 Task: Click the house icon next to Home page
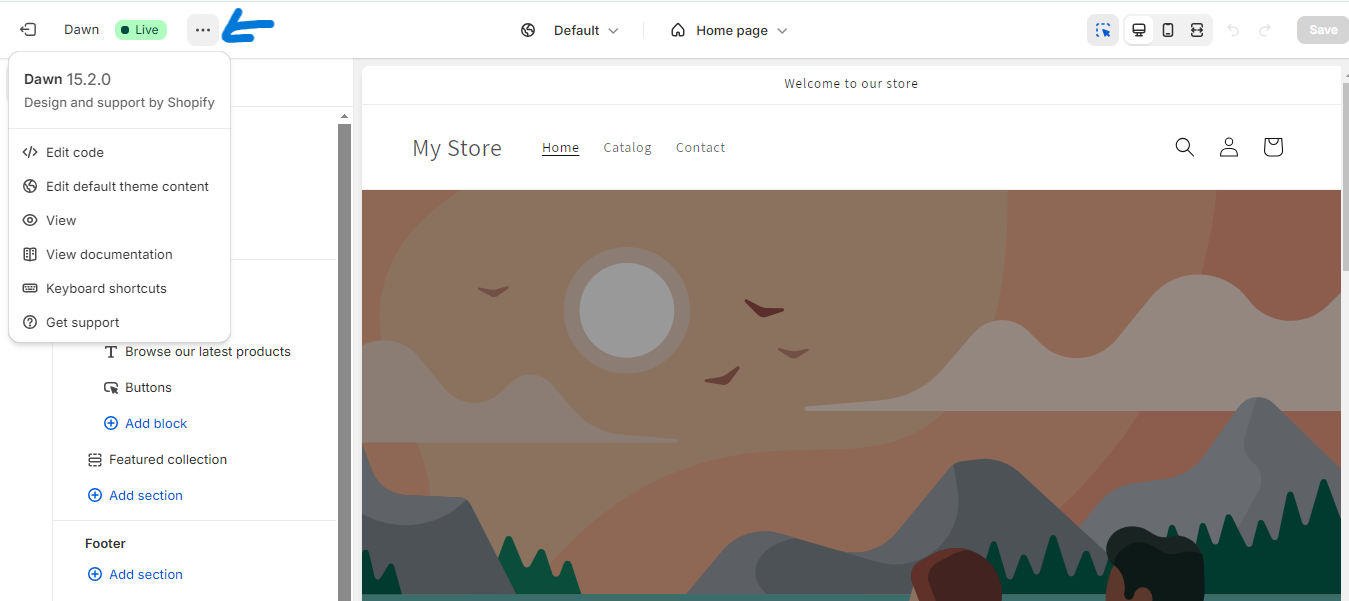[x=678, y=30]
